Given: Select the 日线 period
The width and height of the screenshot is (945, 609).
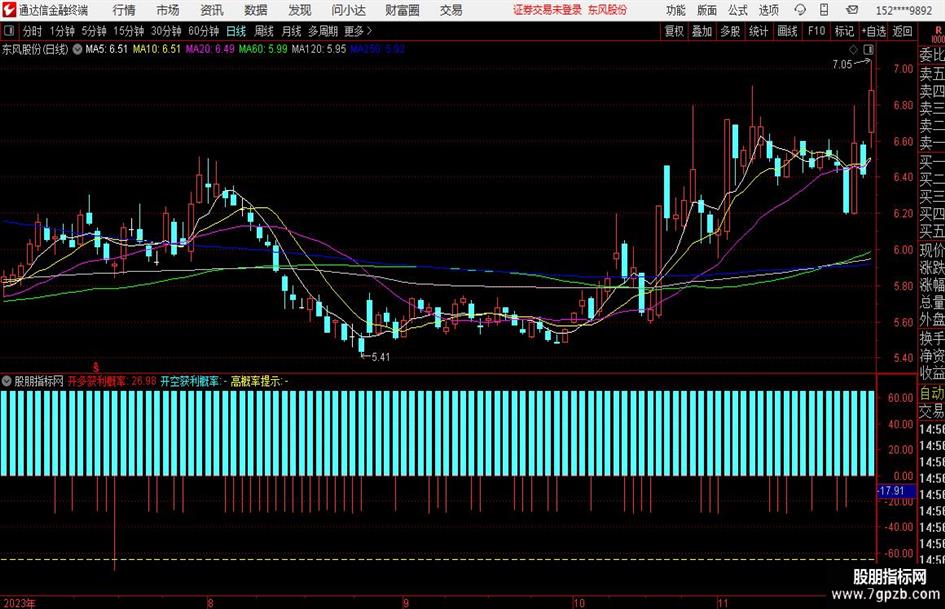Looking at the screenshot, I should coord(236,31).
